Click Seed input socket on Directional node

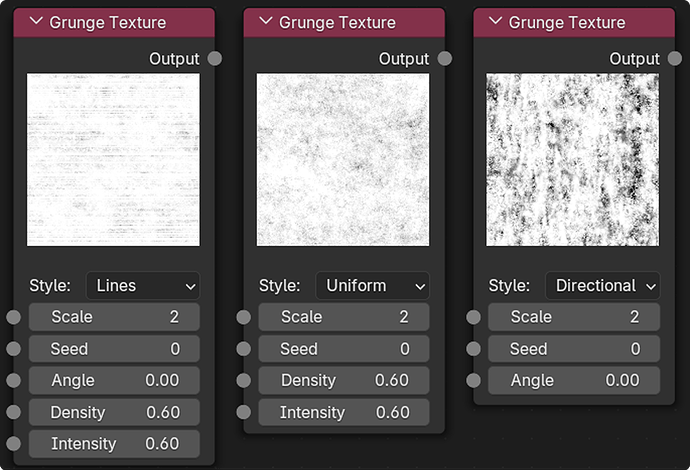(473, 349)
